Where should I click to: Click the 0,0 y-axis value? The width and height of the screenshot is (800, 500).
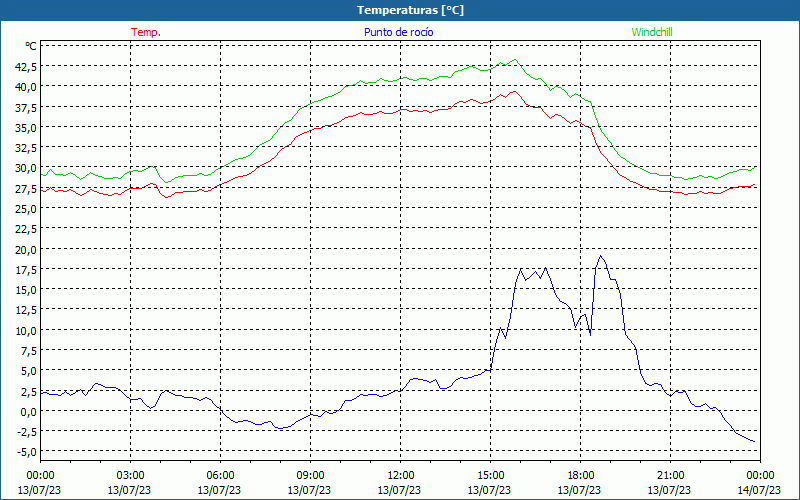pyautogui.click(x=29, y=411)
